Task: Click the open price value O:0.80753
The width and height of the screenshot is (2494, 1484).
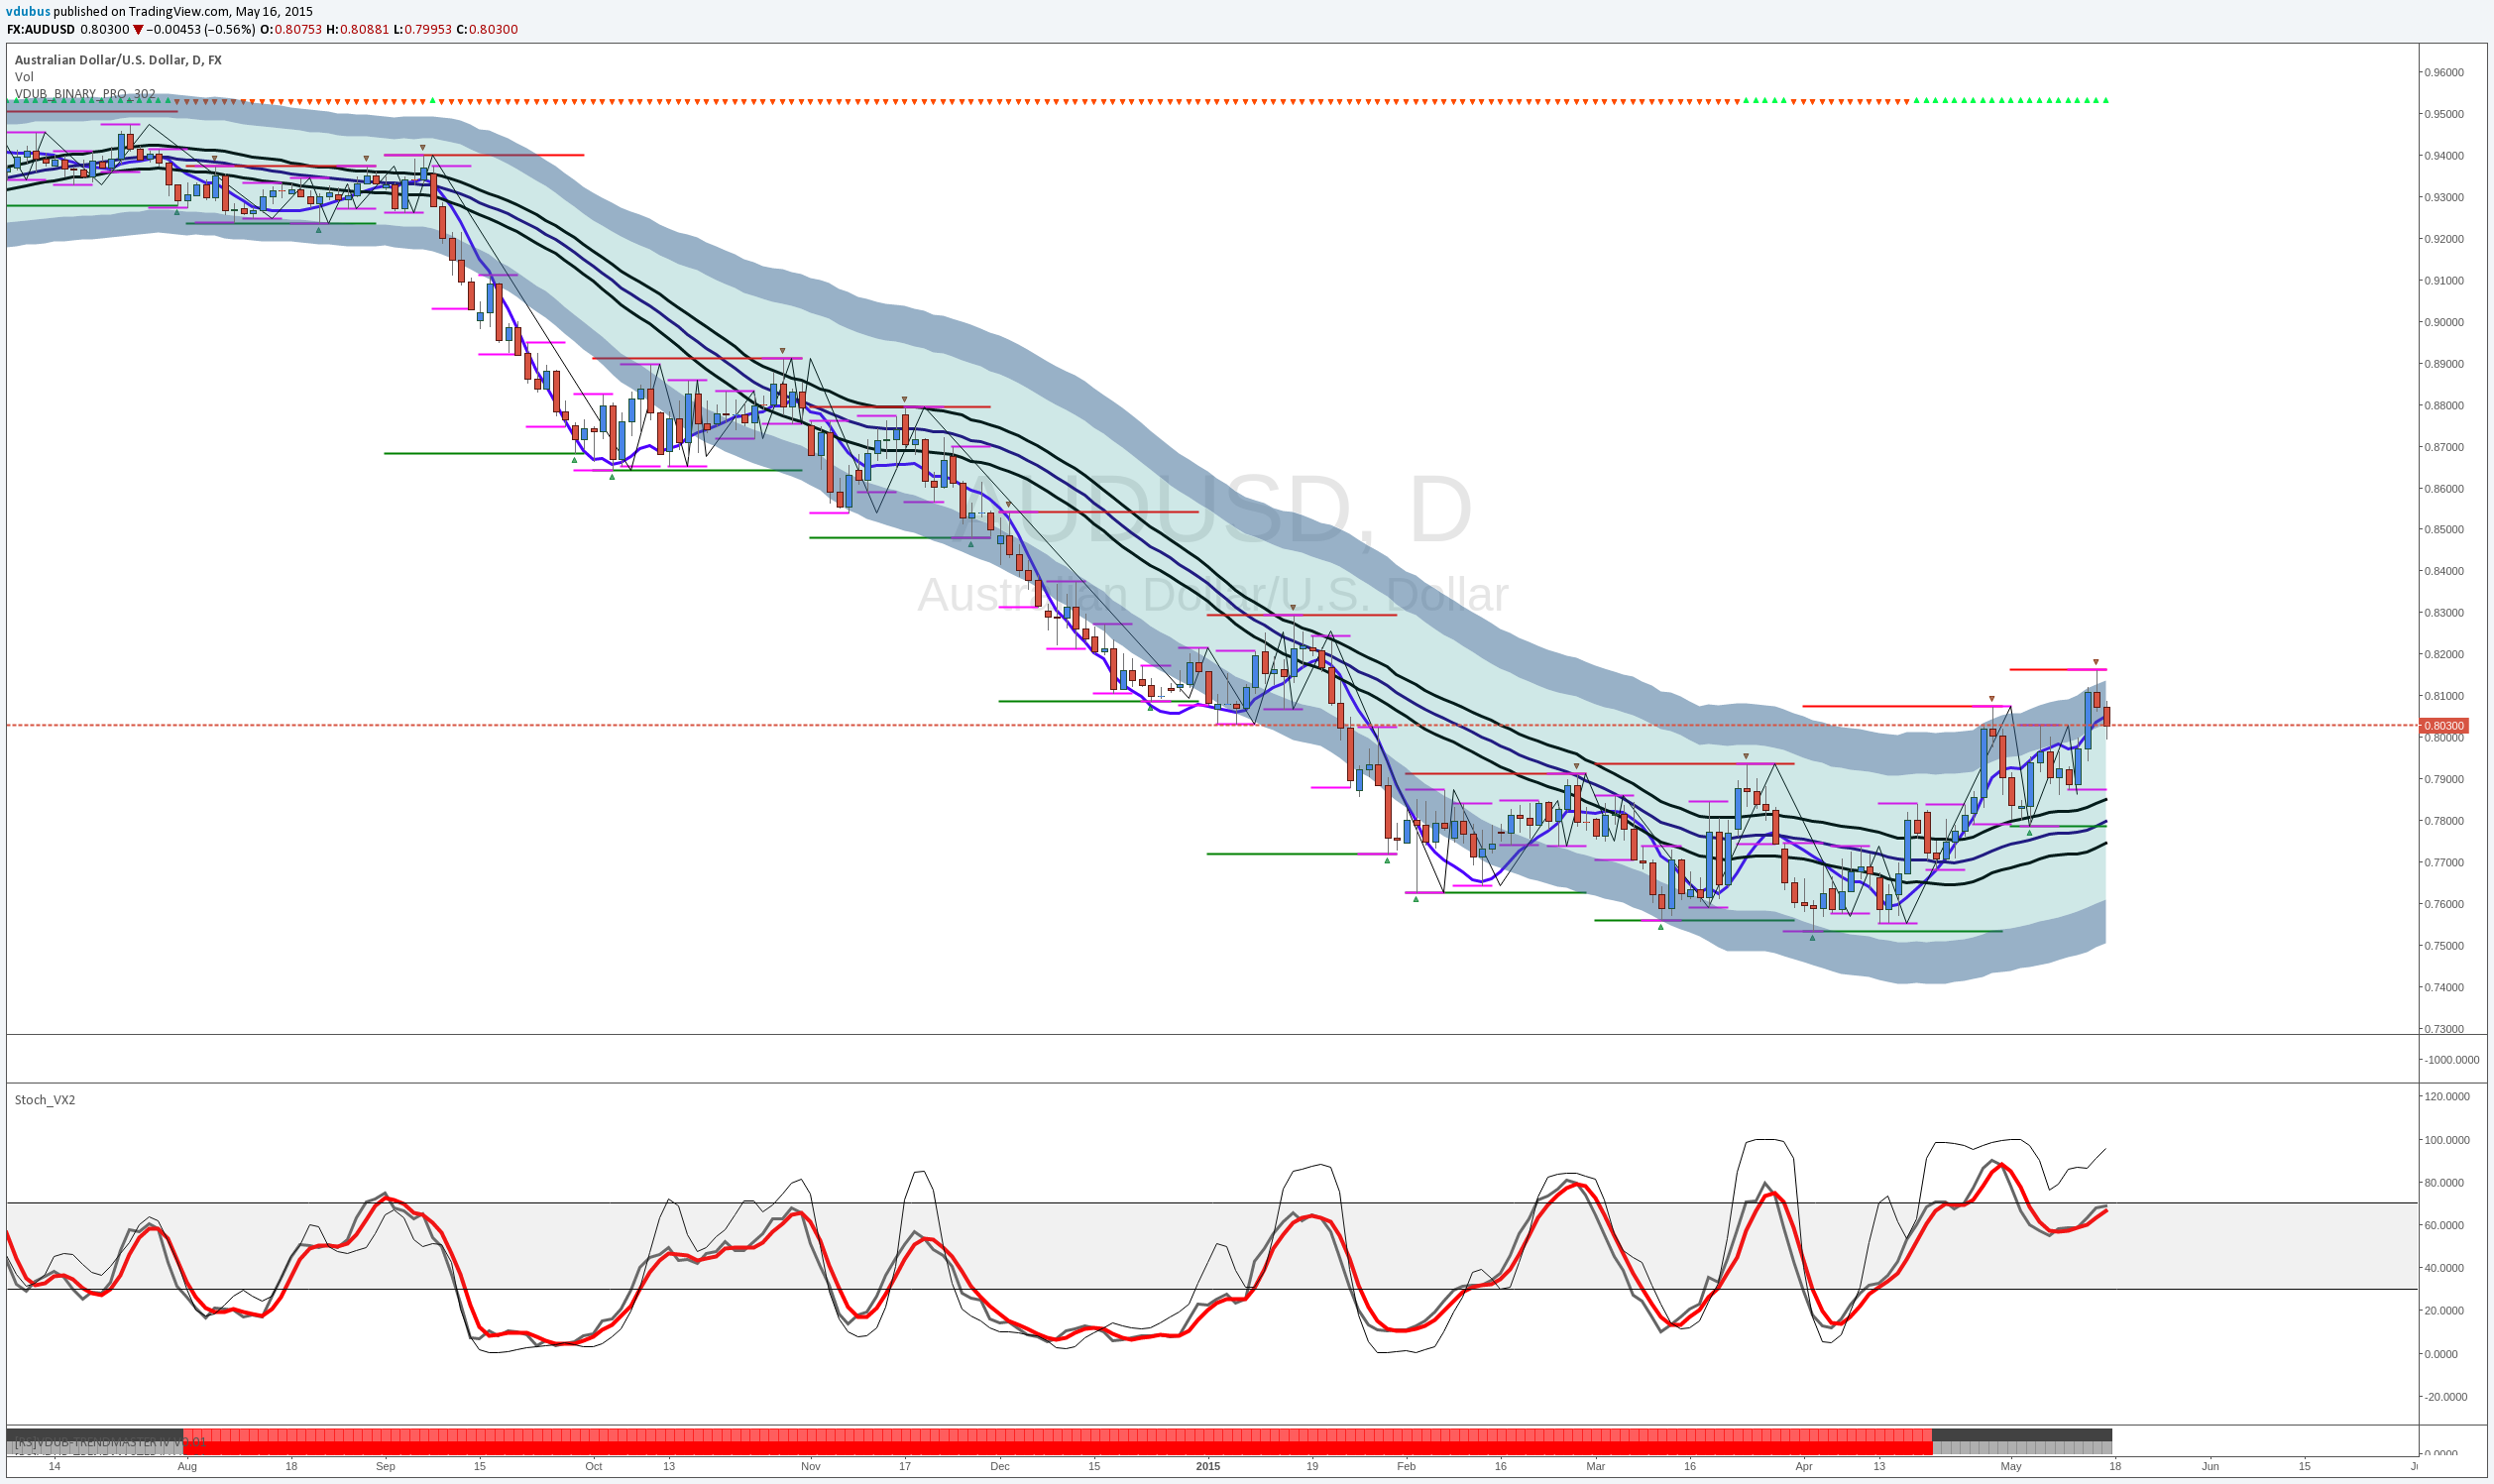Action: (291, 29)
